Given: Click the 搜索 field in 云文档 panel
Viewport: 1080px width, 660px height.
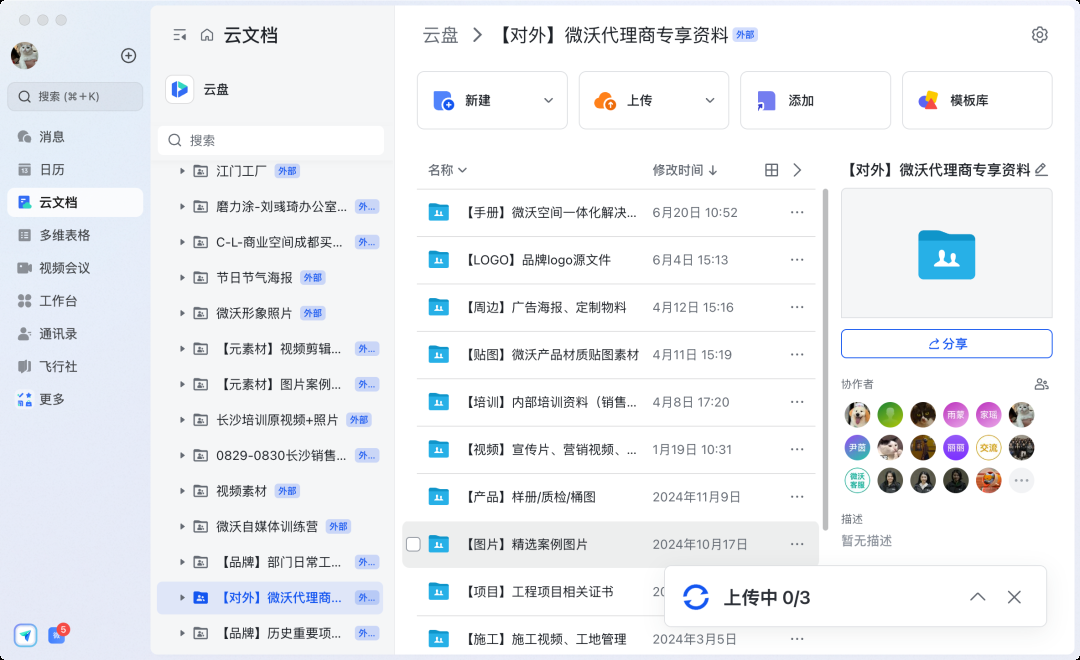Looking at the screenshot, I should (271, 141).
